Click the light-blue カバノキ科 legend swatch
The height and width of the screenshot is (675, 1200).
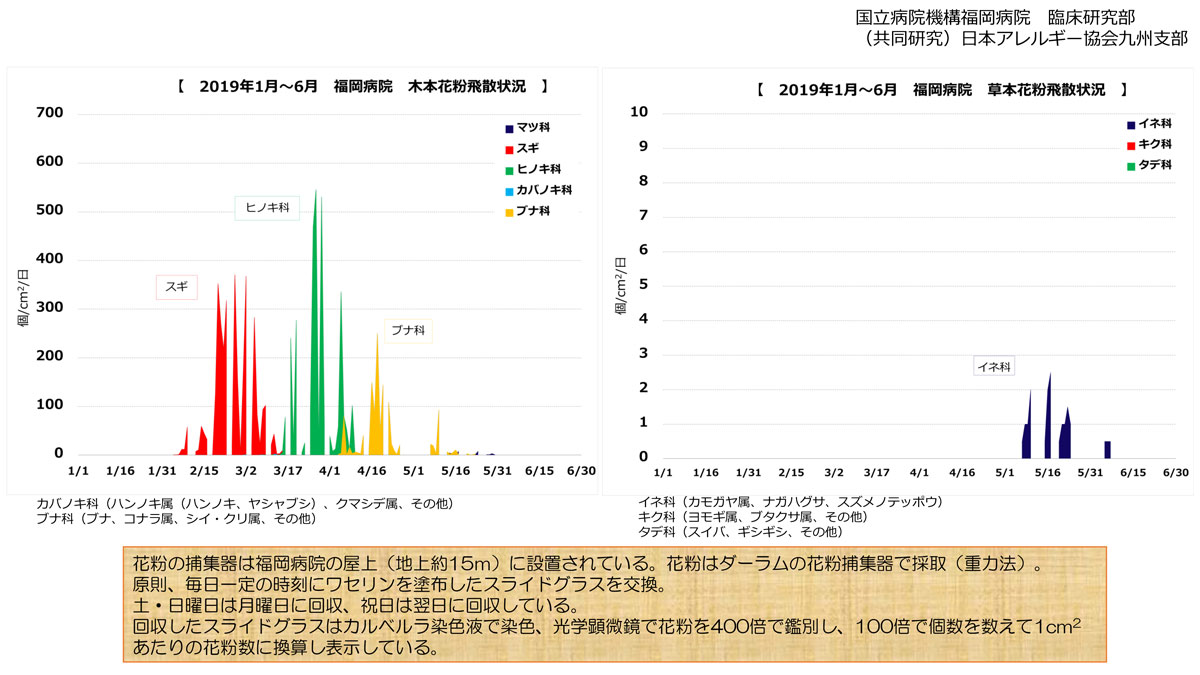point(509,190)
